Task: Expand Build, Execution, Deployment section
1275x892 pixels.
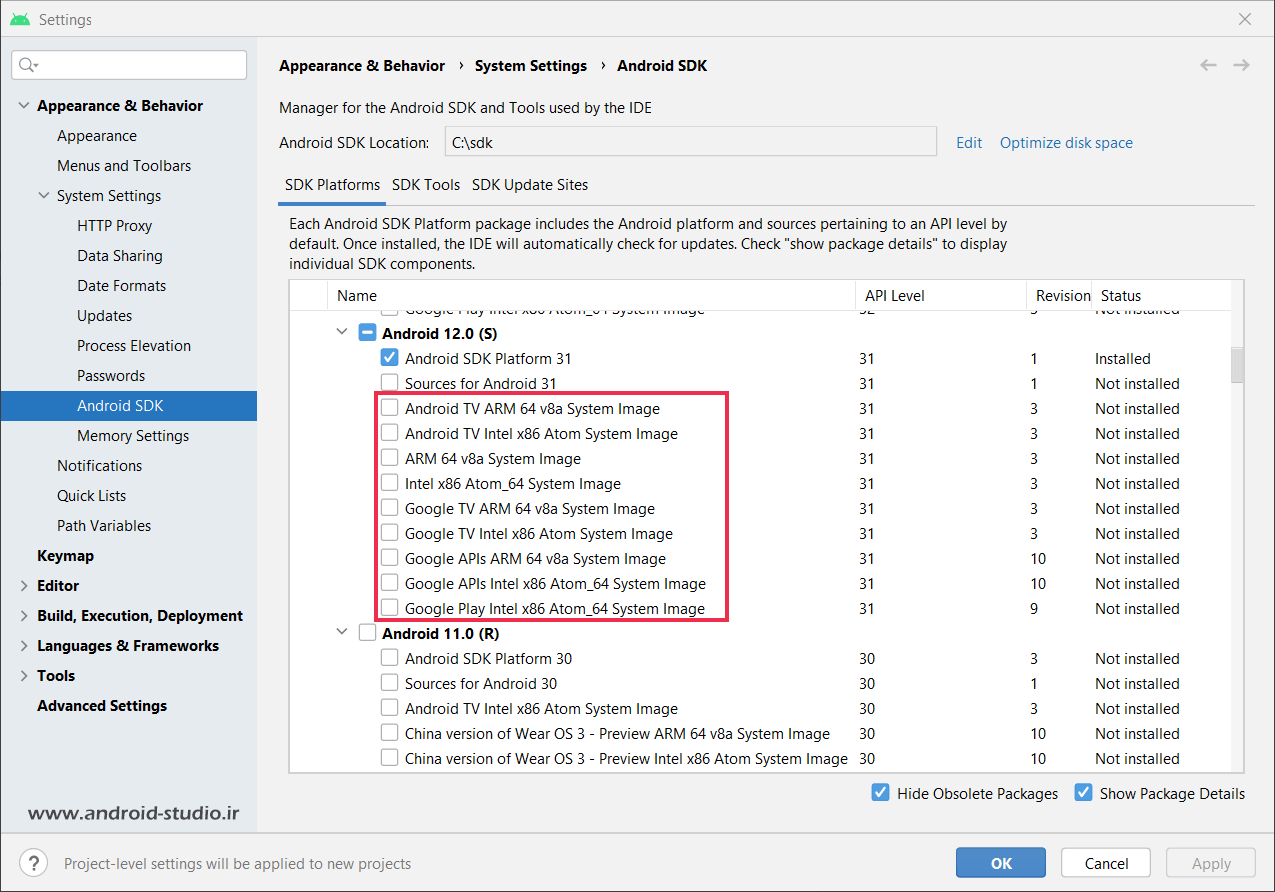Action: point(24,616)
